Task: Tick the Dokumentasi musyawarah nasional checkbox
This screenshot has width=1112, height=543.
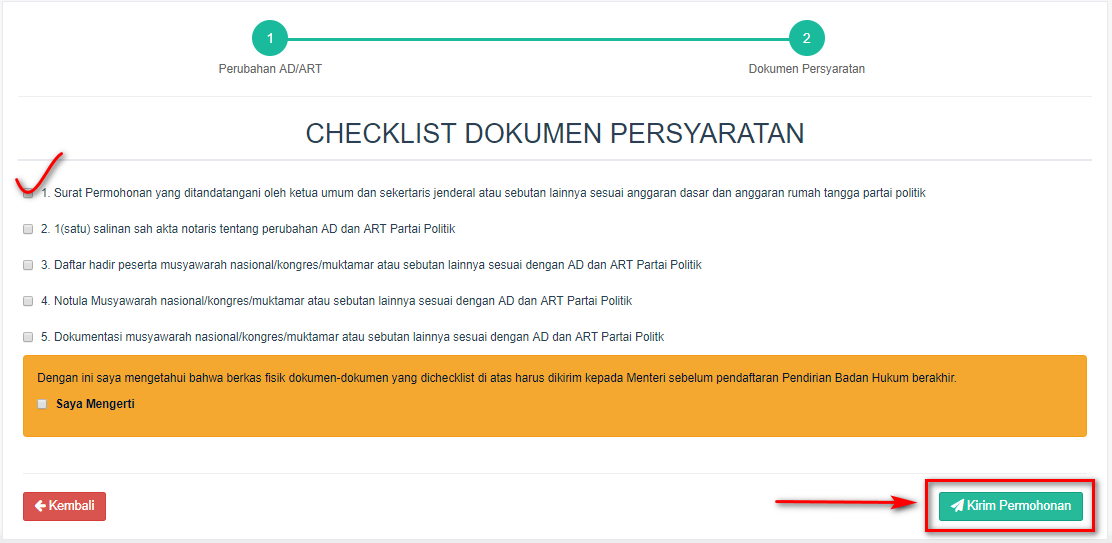Action: pyautogui.click(x=28, y=337)
